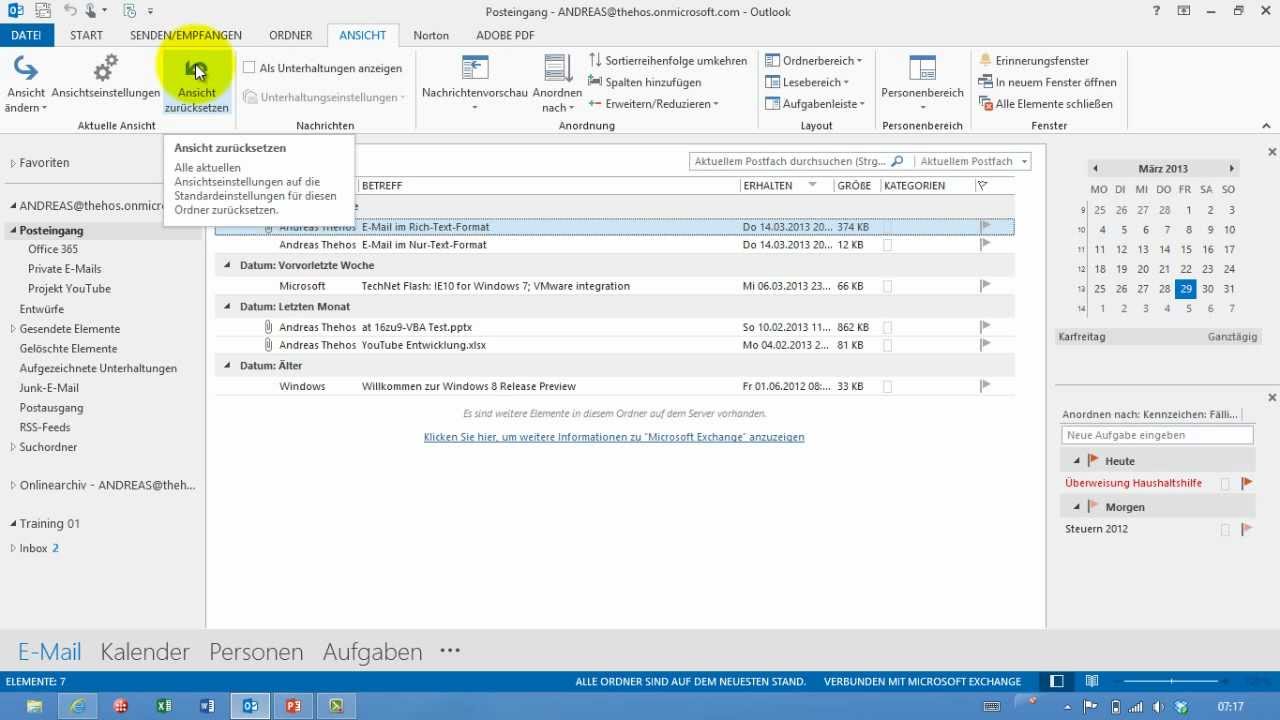Image resolution: width=1280 pixels, height=720 pixels.
Task: Click Erinnerungsfenster bell icon
Action: pos(986,61)
